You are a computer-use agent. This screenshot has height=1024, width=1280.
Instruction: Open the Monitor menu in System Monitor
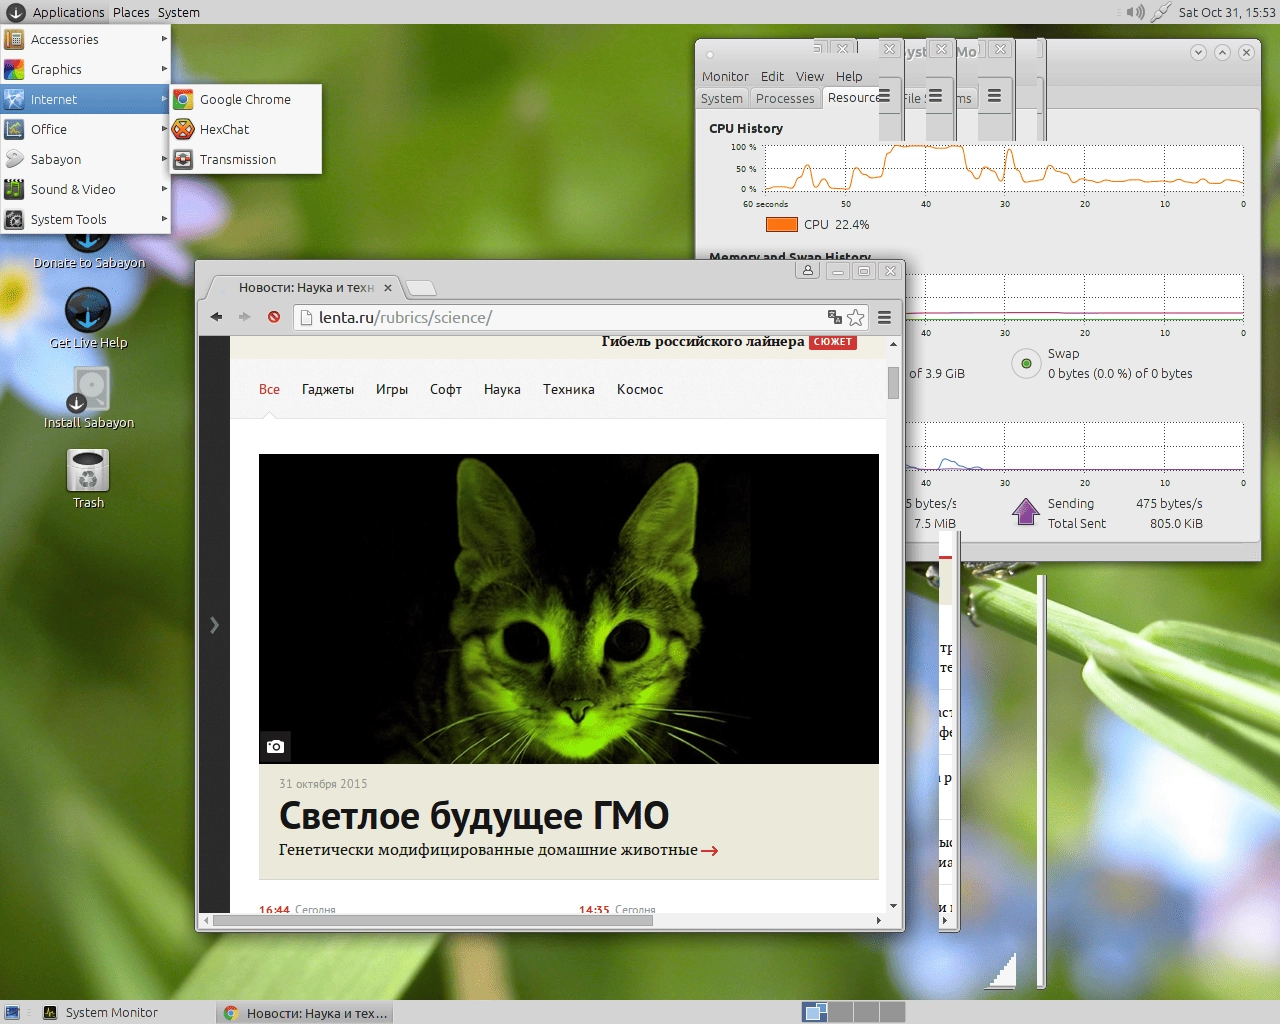725,76
